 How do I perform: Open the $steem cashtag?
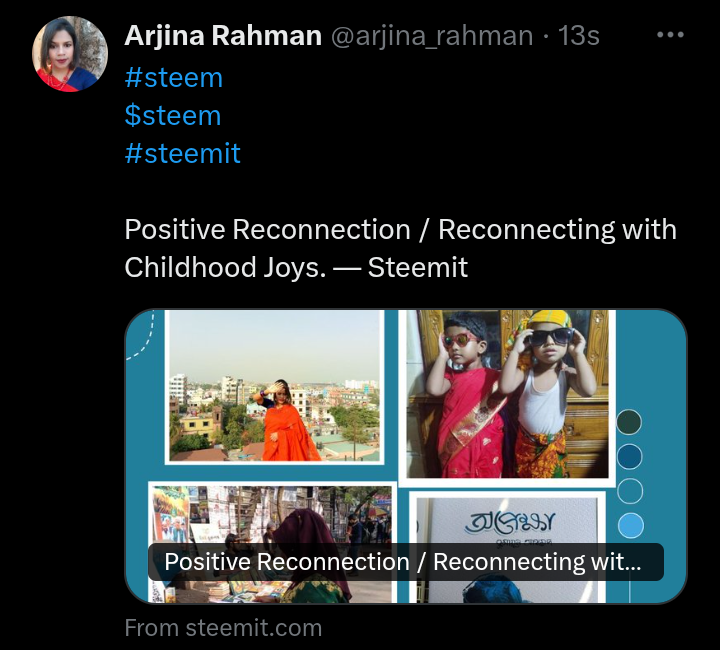click(173, 115)
